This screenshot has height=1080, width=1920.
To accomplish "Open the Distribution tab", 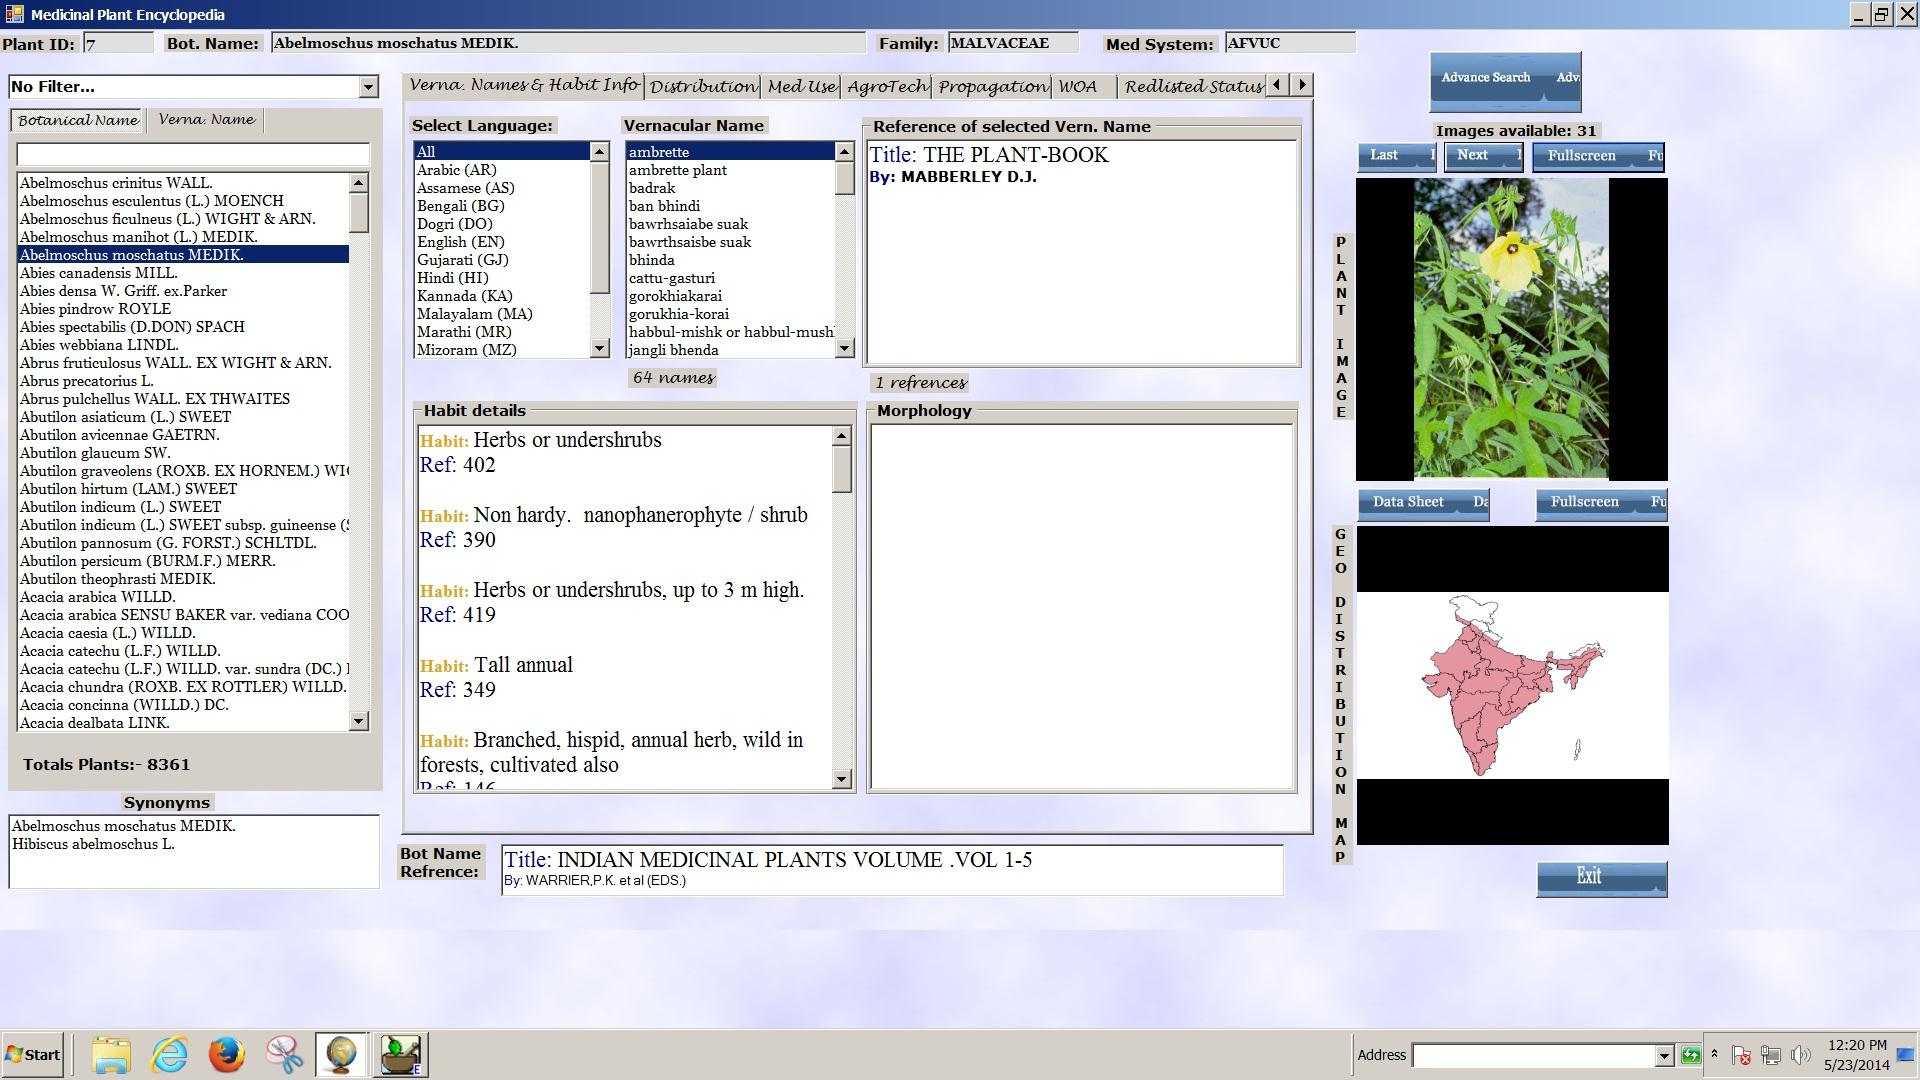I will point(704,84).
